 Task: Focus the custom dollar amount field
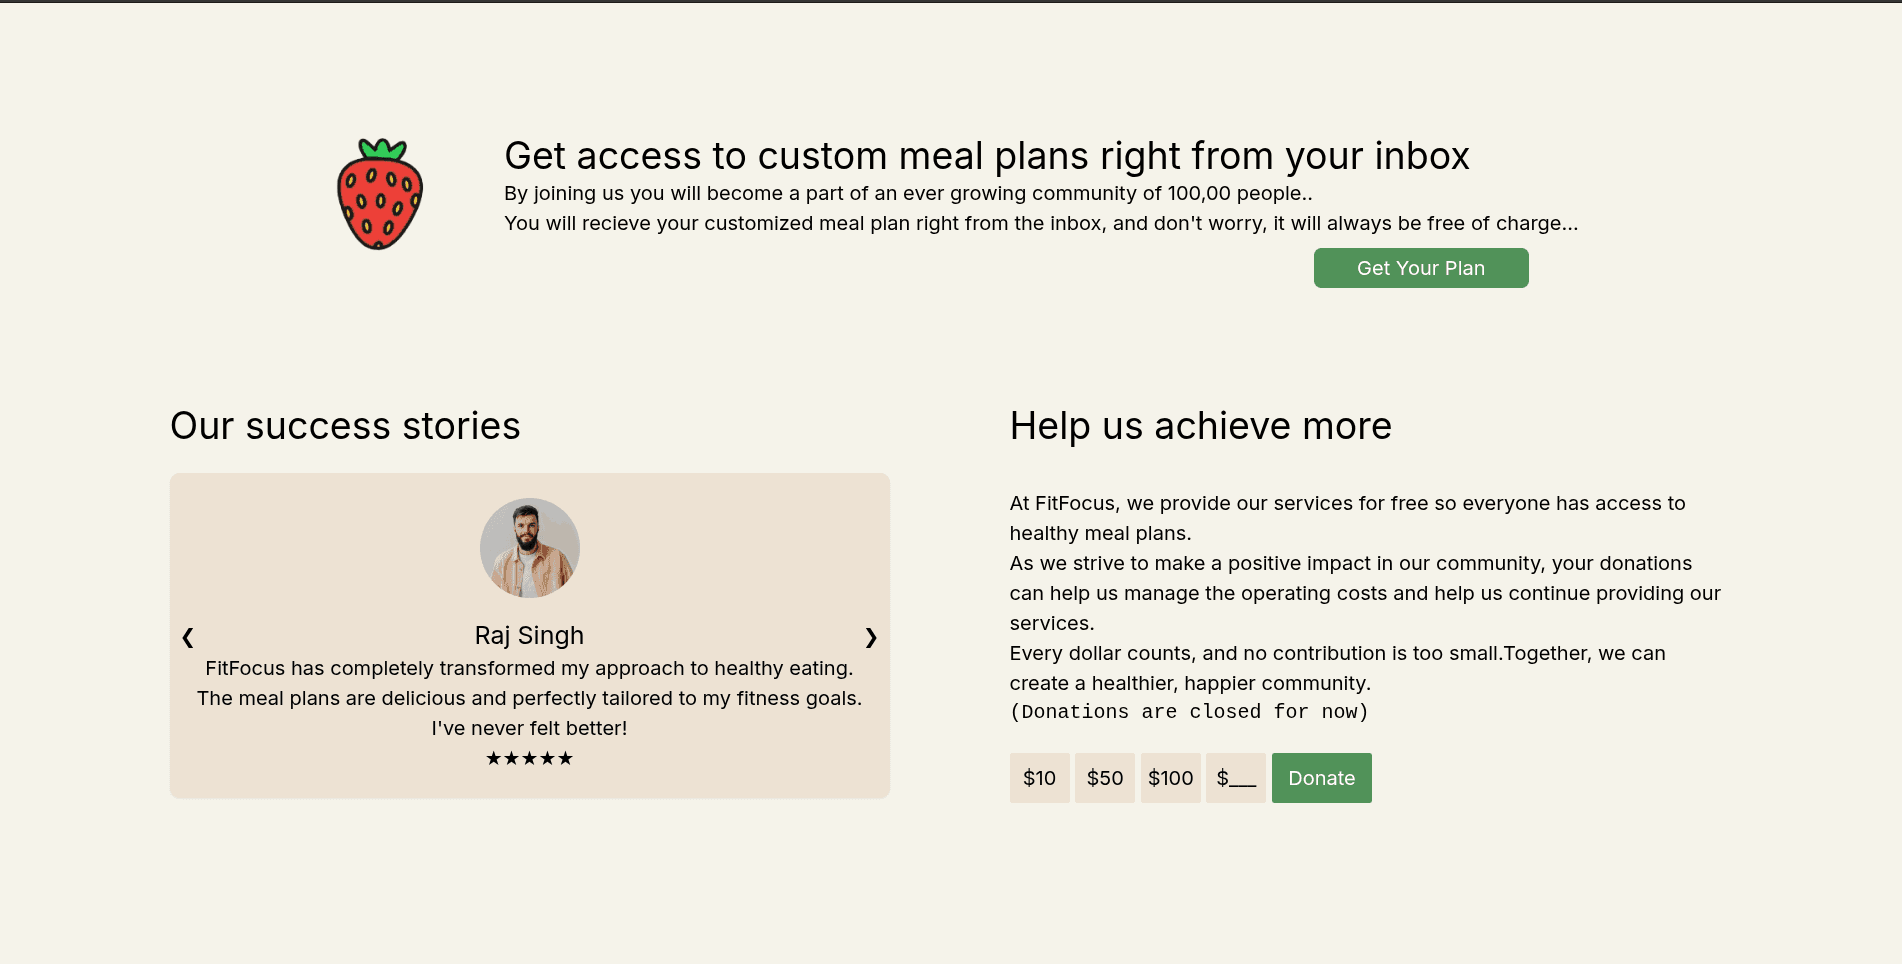[x=1236, y=778]
